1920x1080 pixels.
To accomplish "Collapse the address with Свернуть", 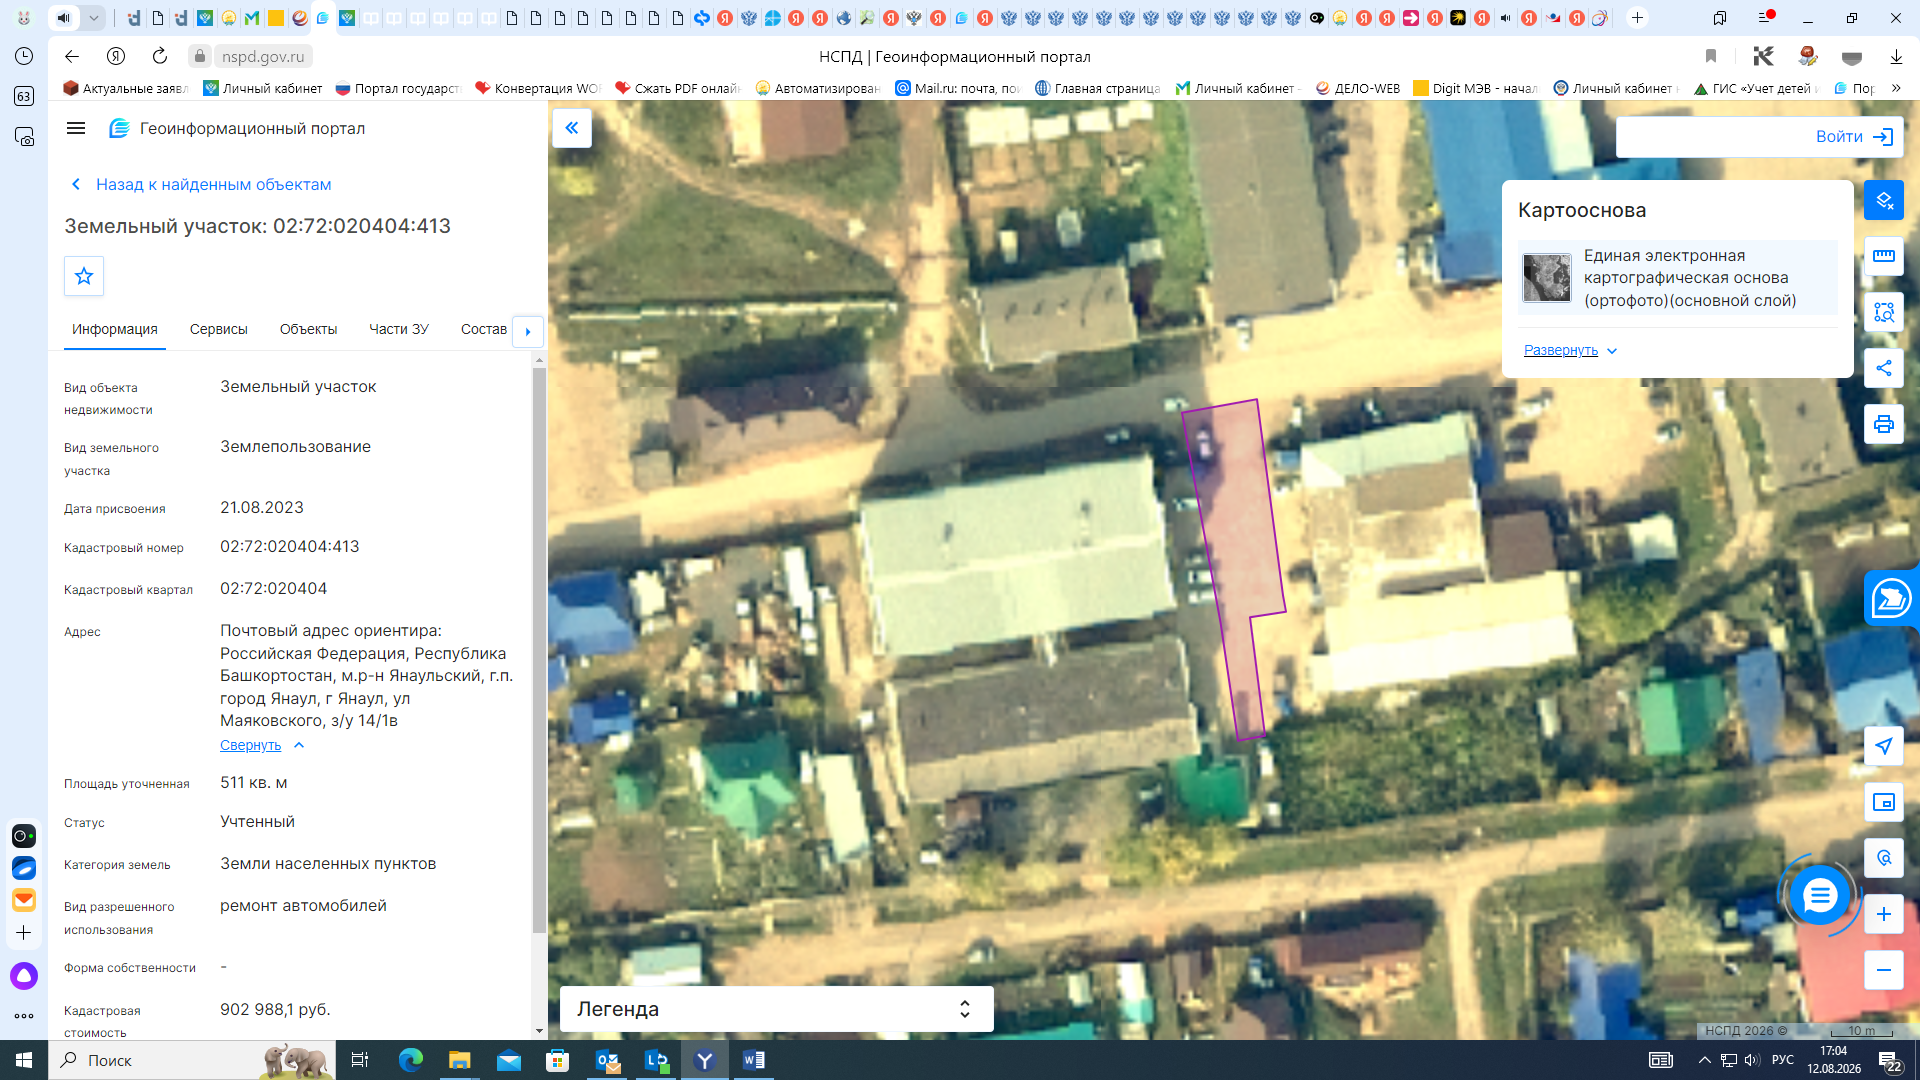I will pos(261,745).
